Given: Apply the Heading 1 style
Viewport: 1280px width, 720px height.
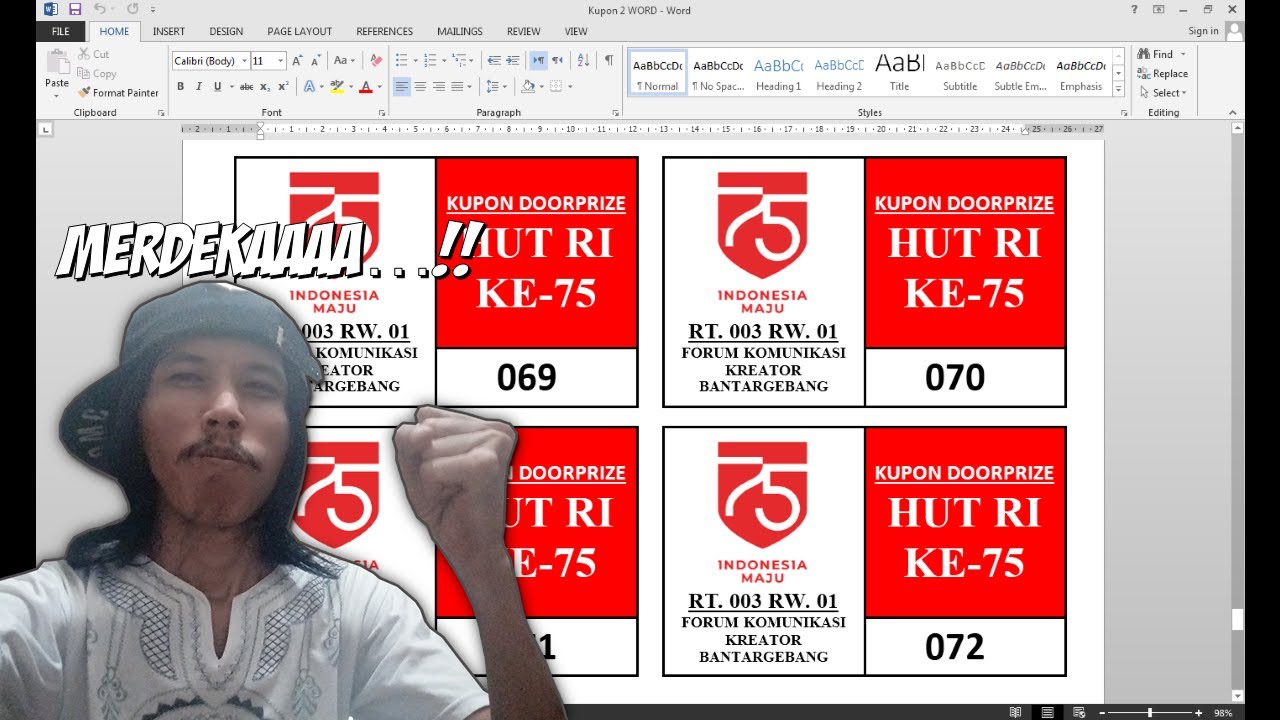Looking at the screenshot, I should [778, 73].
